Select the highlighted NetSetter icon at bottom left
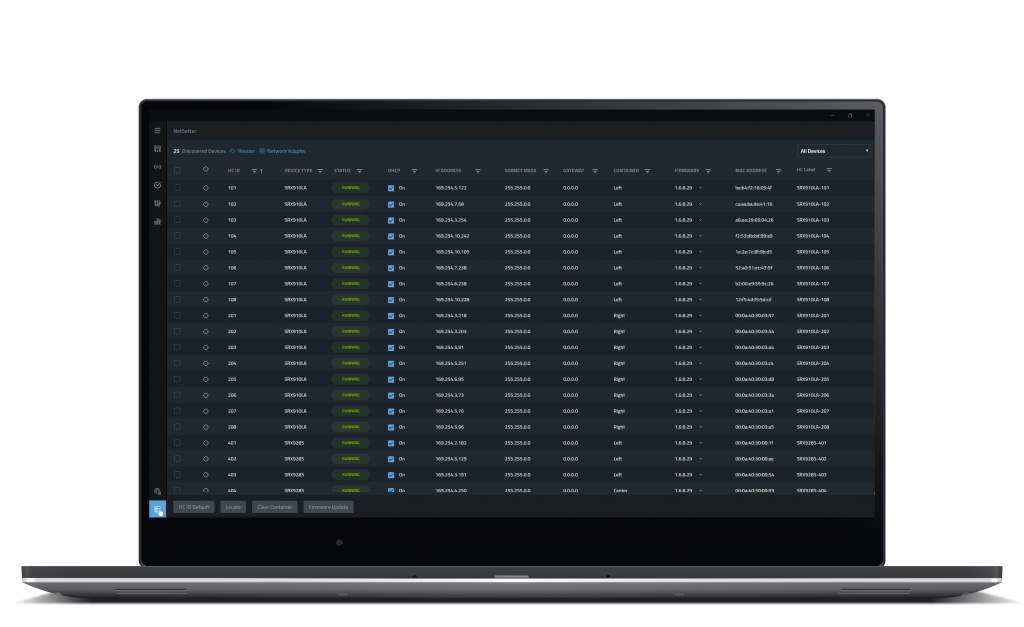 tap(158, 510)
